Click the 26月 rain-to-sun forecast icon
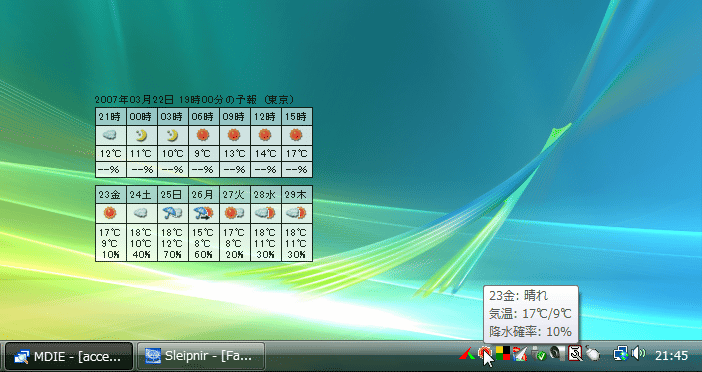 [203, 213]
